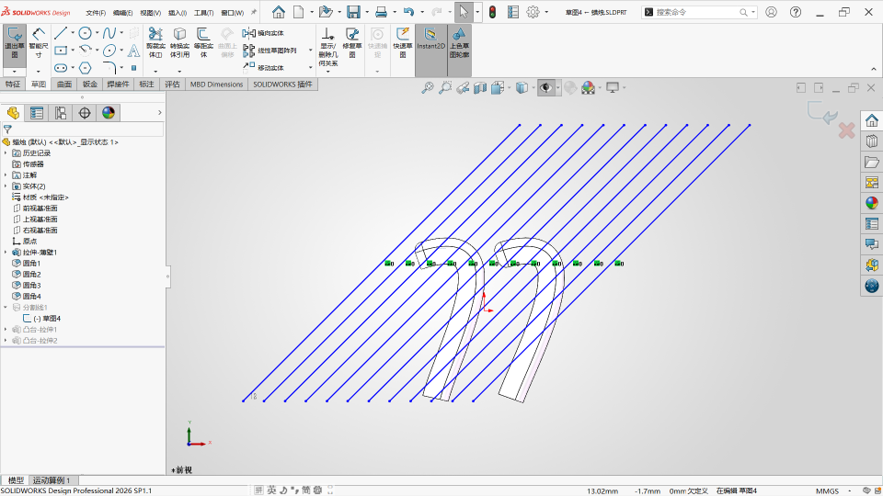Click Linear Sketch Pattern (线性草图阵列) button
Viewport: 883px width, 496px height.
point(270,51)
